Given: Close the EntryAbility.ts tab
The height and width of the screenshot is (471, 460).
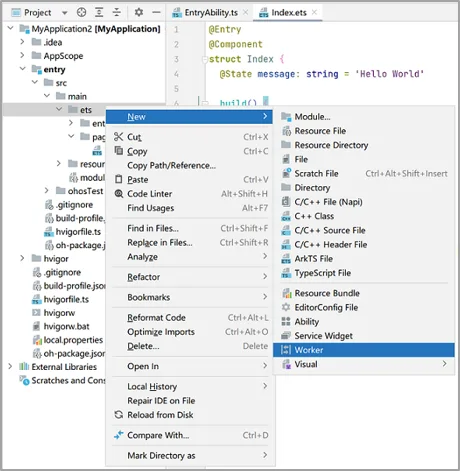Looking at the screenshot, I should [246, 12].
